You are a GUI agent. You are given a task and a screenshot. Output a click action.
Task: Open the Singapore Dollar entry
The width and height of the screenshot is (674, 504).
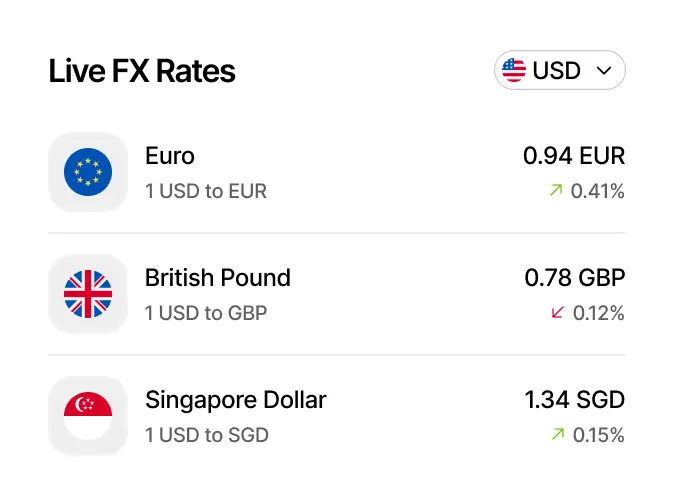point(236,400)
